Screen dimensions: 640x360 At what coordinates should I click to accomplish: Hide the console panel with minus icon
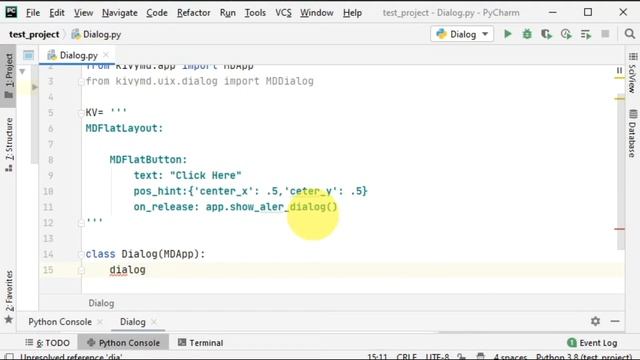[x=615, y=321]
